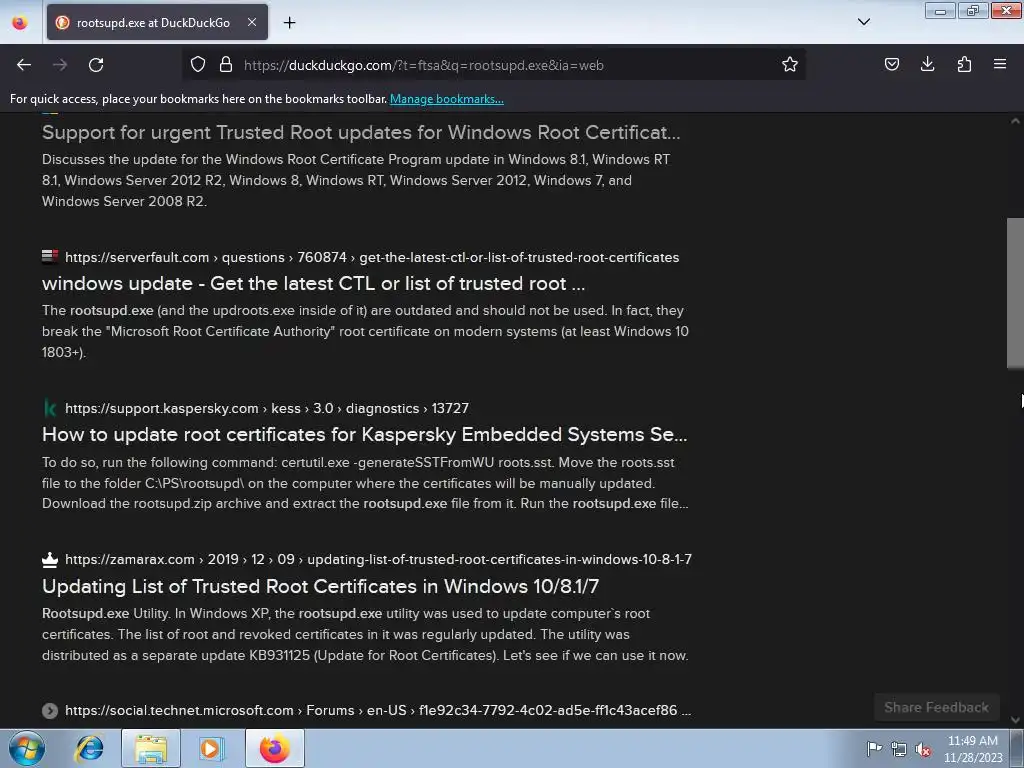Open the social.technet.microsoft.com result URL
The height and width of the screenshot is (768, 1024).
coord(378,711)
